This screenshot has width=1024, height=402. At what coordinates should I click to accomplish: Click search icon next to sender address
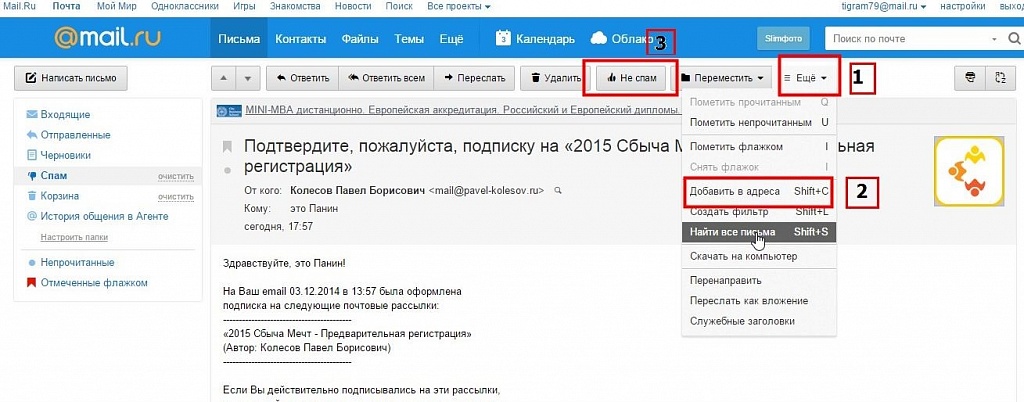coord(558,191)
